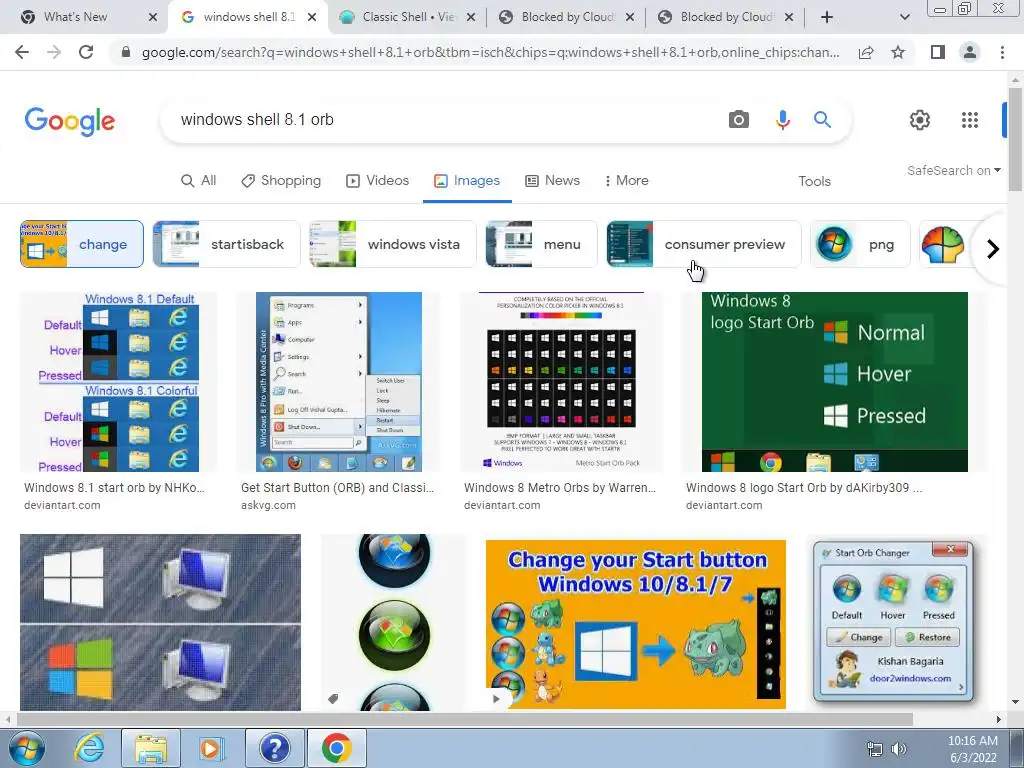Image resolution: width=1024 pixels, height=768 pixels.
Task: Switch to News results
Action: pos(552,181)
